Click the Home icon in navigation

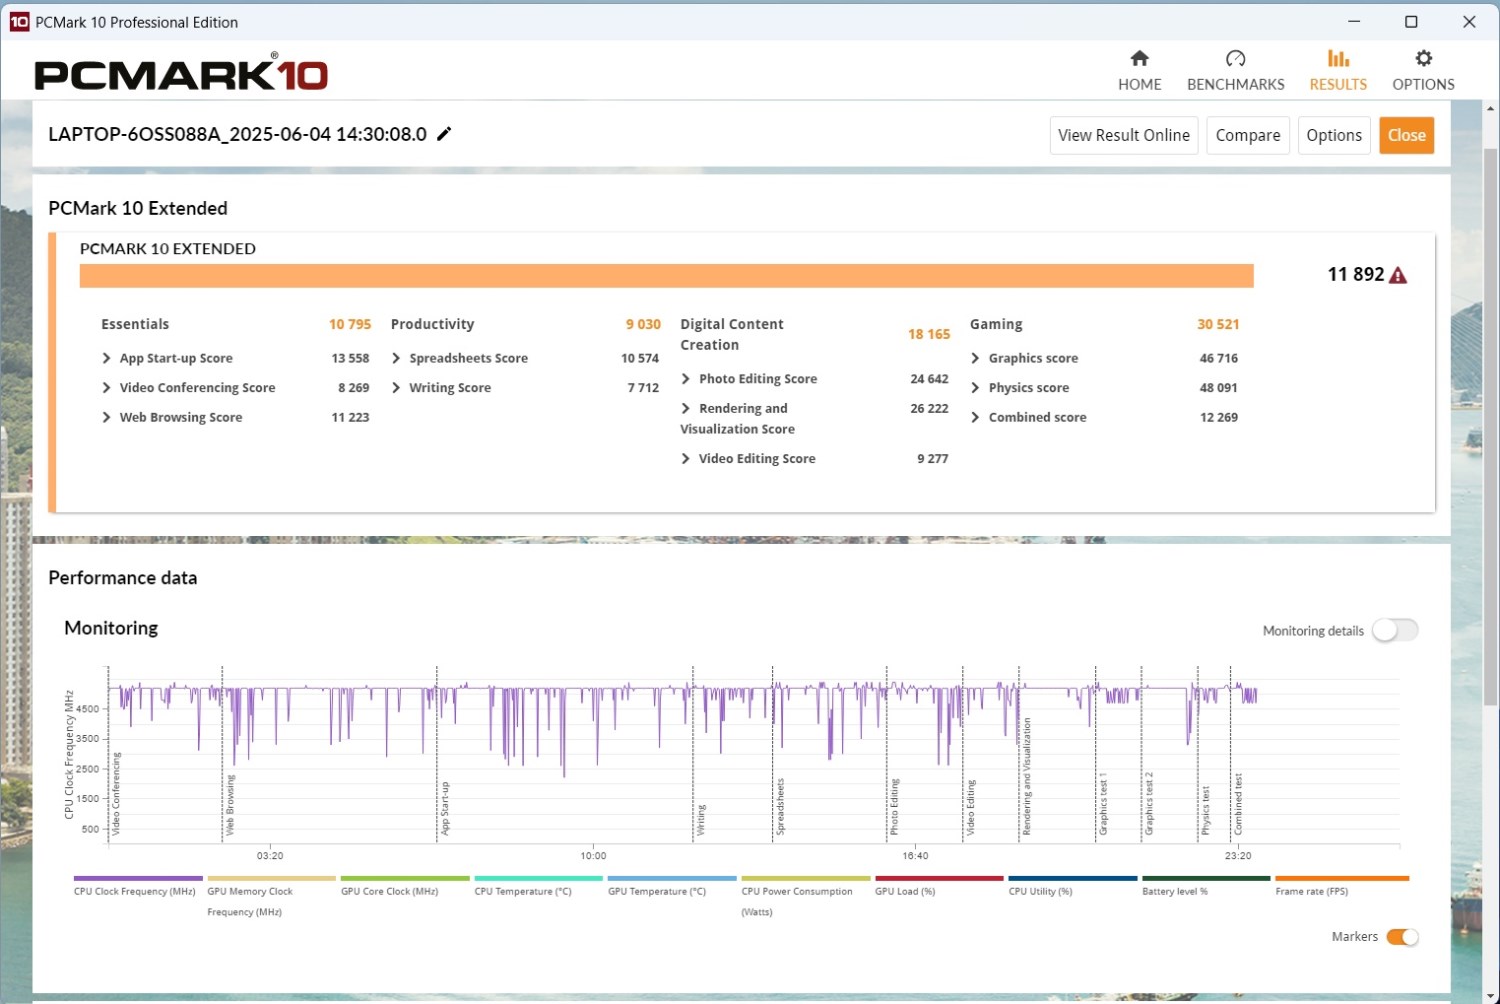click(1139, 59)
